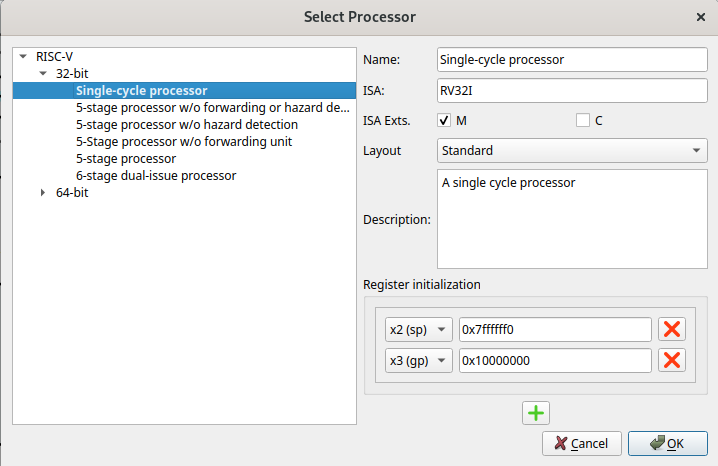This screenshot has width=718, height=466.
Task: Expand the 64-bit tree node
Action: pyautogui.click(x=43, y=193)
